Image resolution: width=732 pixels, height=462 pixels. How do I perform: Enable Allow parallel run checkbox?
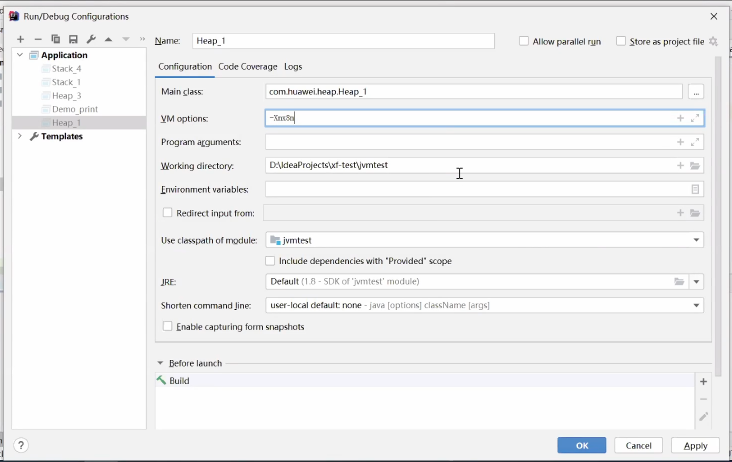[x=524, y=41]
